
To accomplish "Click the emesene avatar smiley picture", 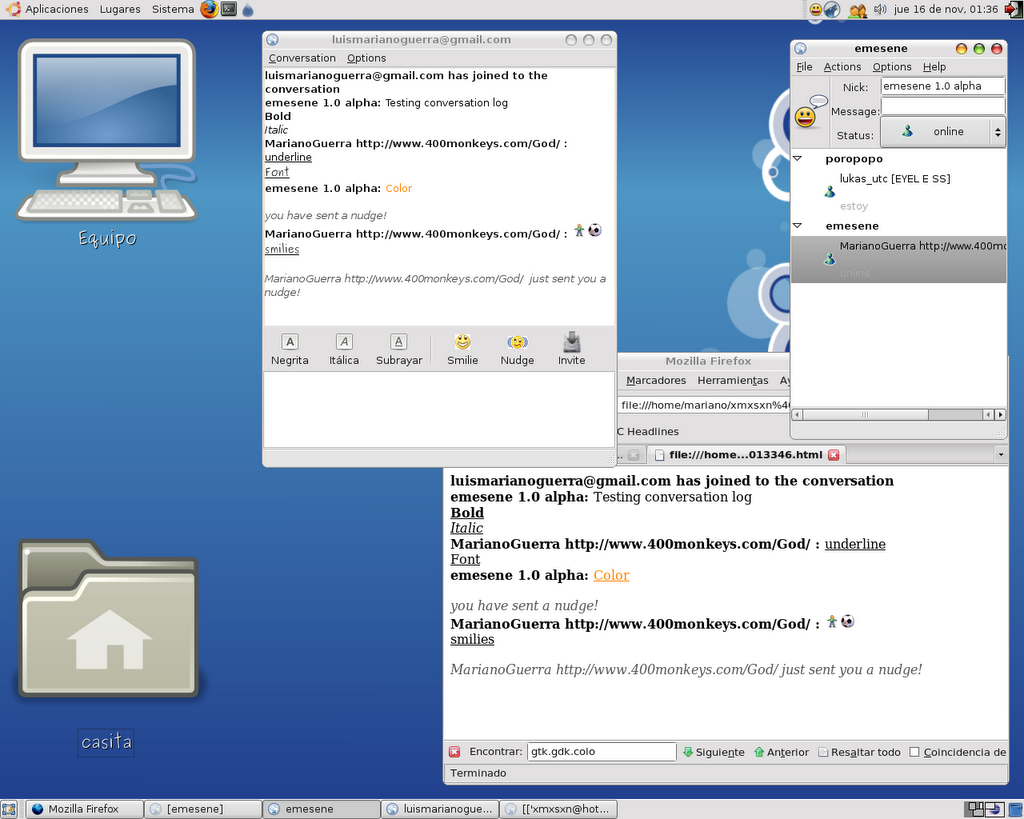I will (809, 112).
